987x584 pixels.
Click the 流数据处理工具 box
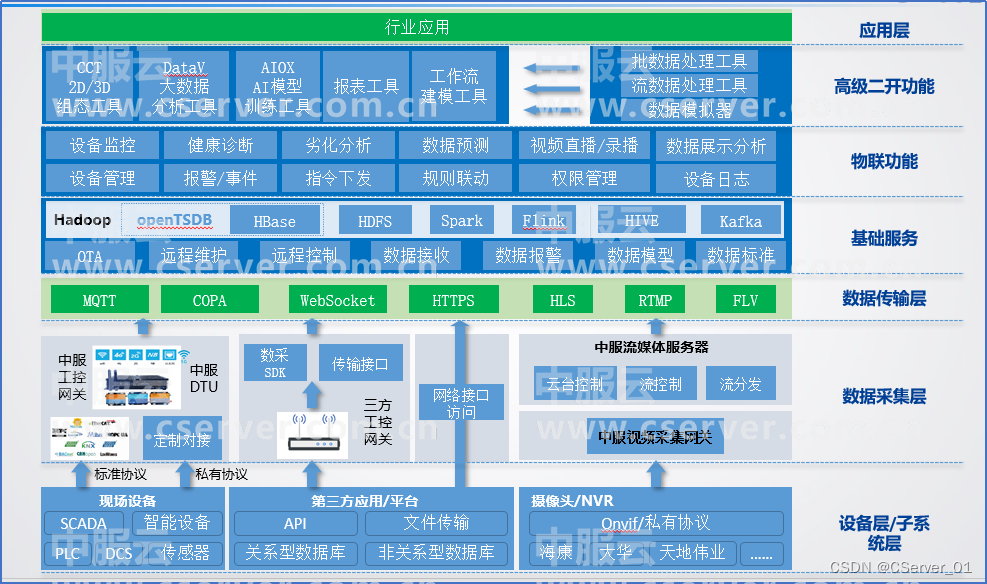689,85
